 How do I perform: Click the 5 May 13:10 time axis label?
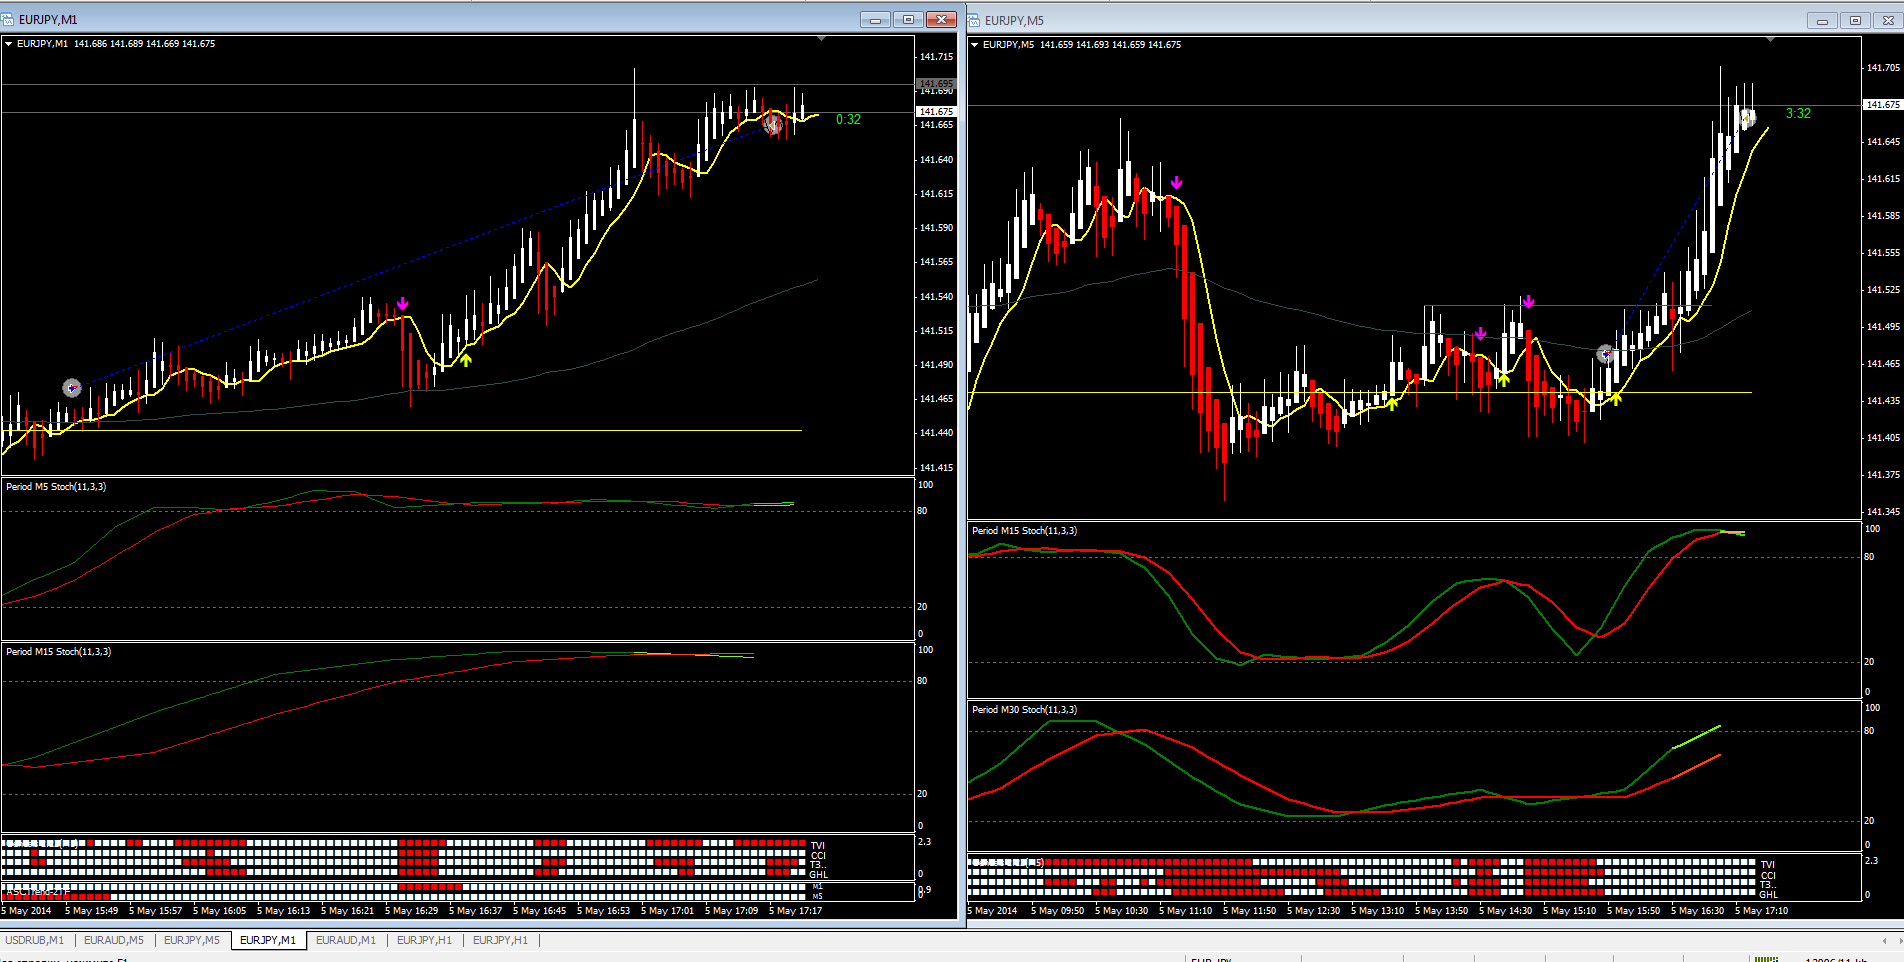(1377, 911)
